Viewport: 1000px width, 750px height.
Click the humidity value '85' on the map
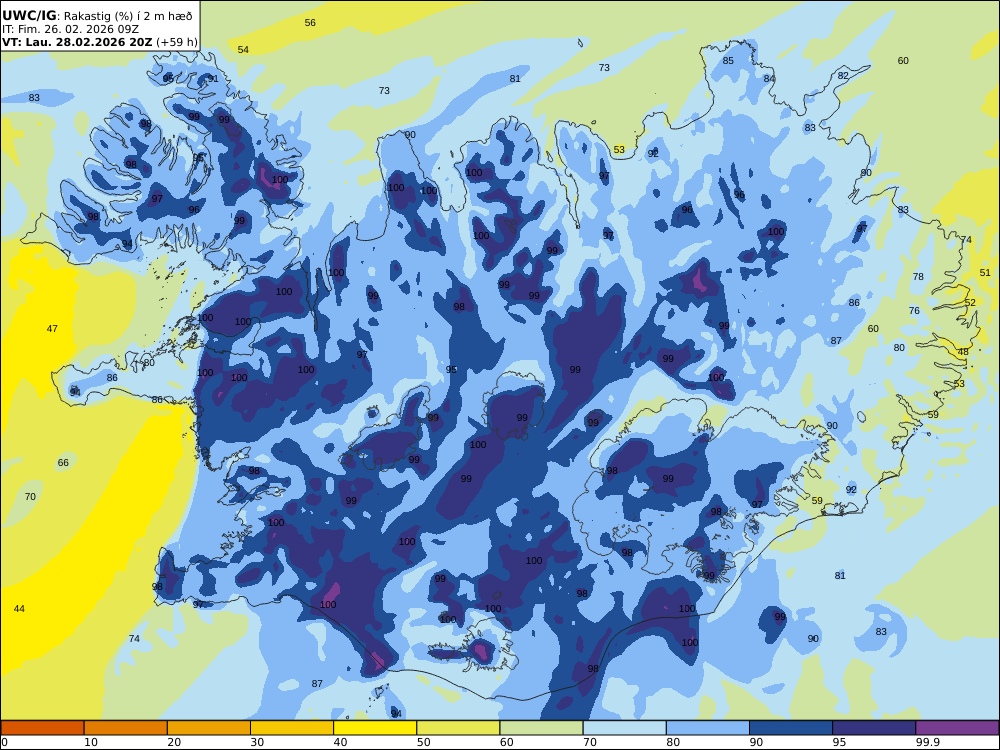click(728, 61)
